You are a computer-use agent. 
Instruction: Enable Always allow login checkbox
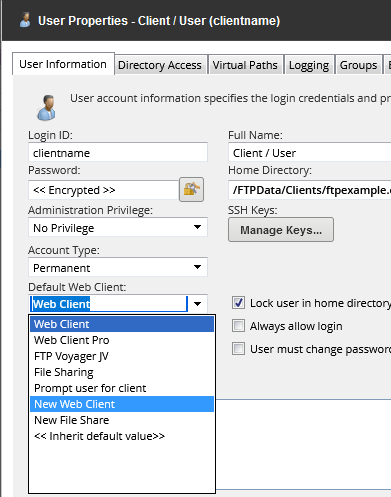238,326
